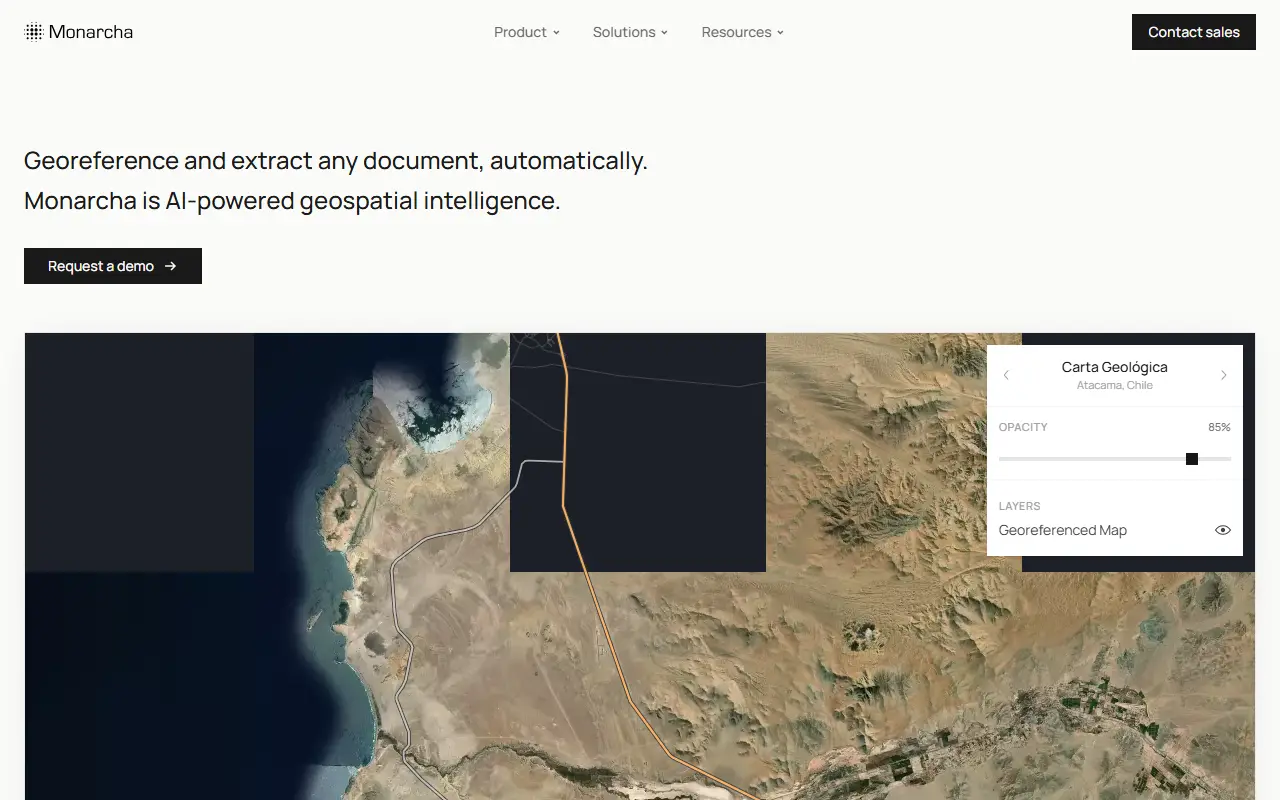Go to the next map with right chevron
Viewport: 1280px width, 800px height.
[1223, 375]
